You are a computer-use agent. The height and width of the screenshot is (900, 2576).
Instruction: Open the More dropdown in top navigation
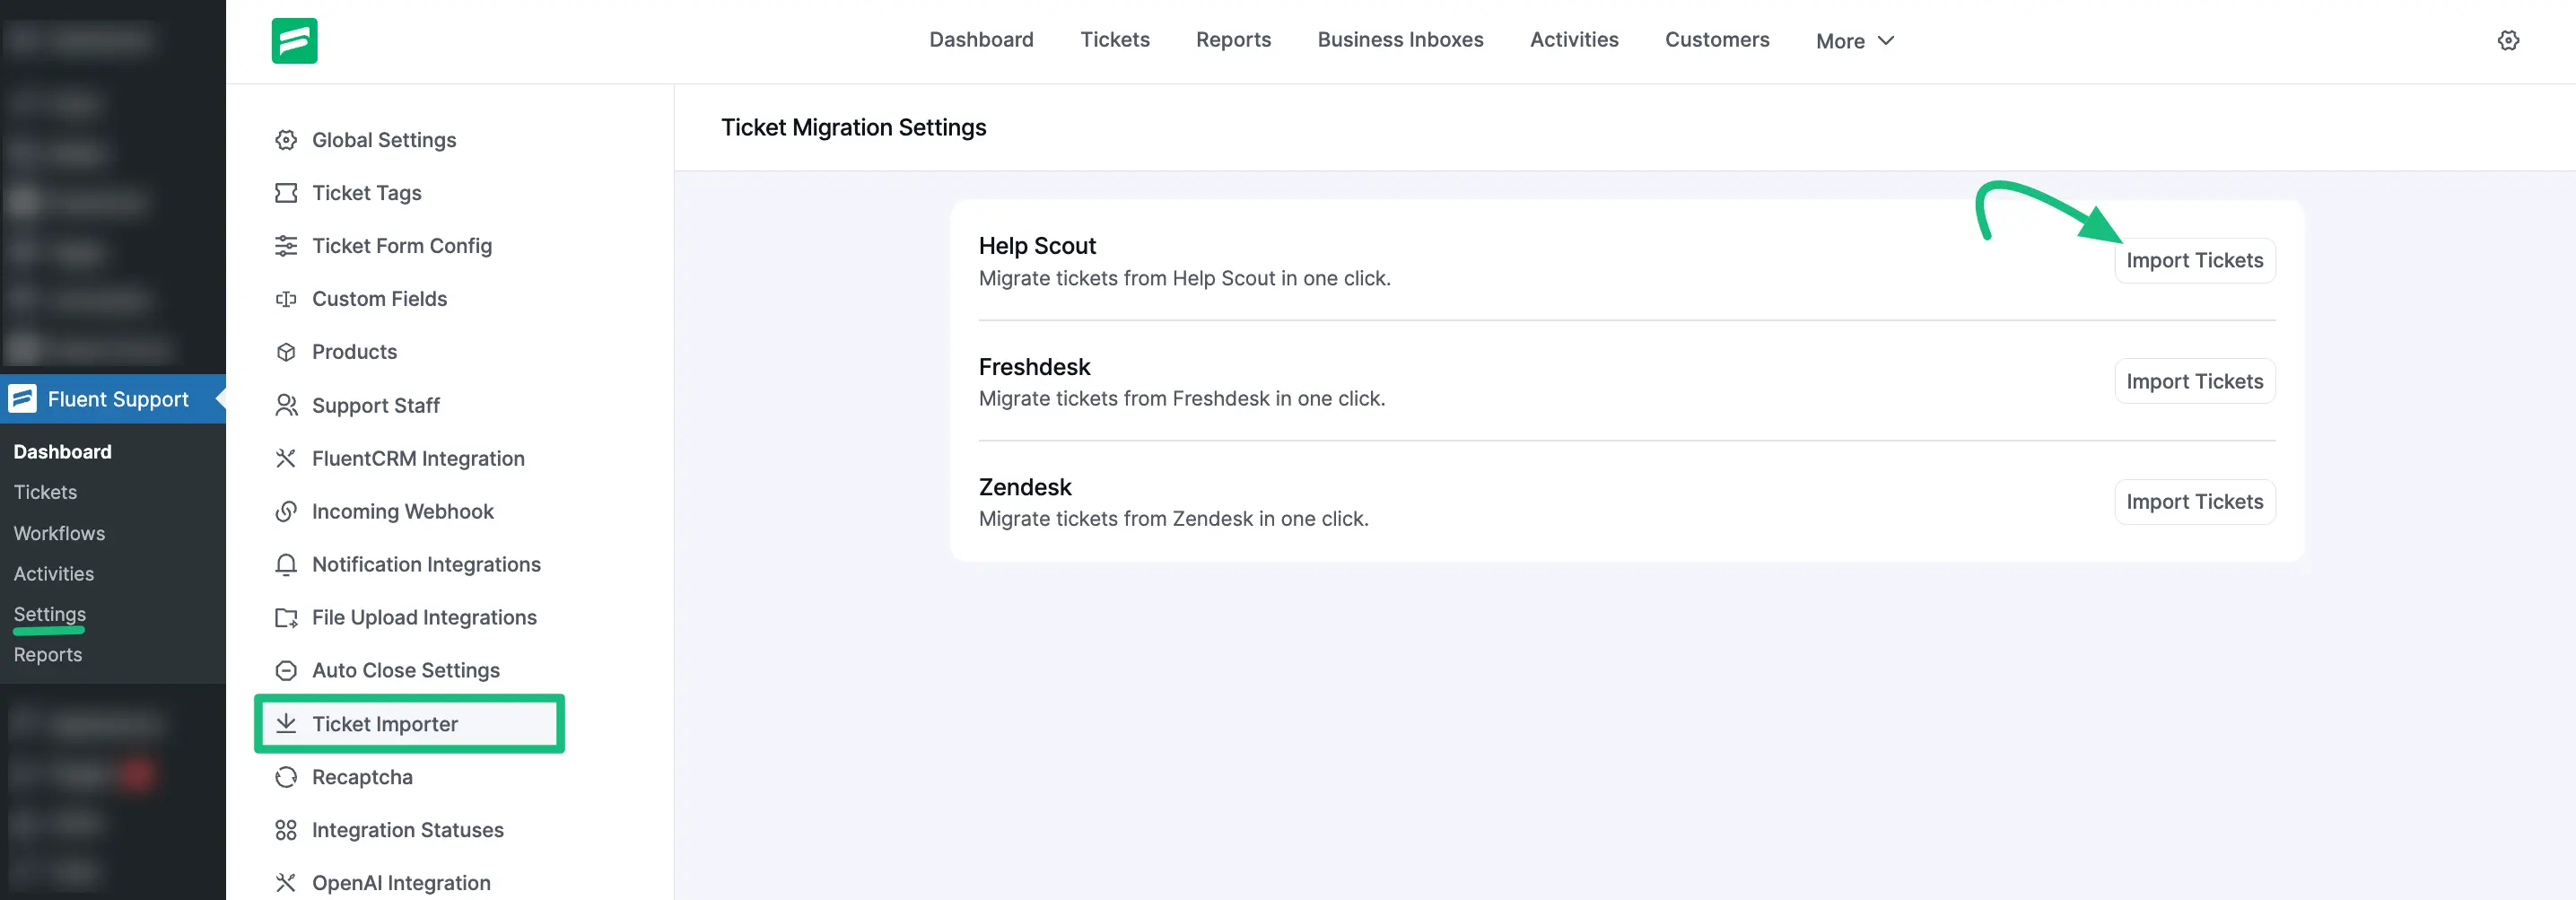(x=1853, y=40)
